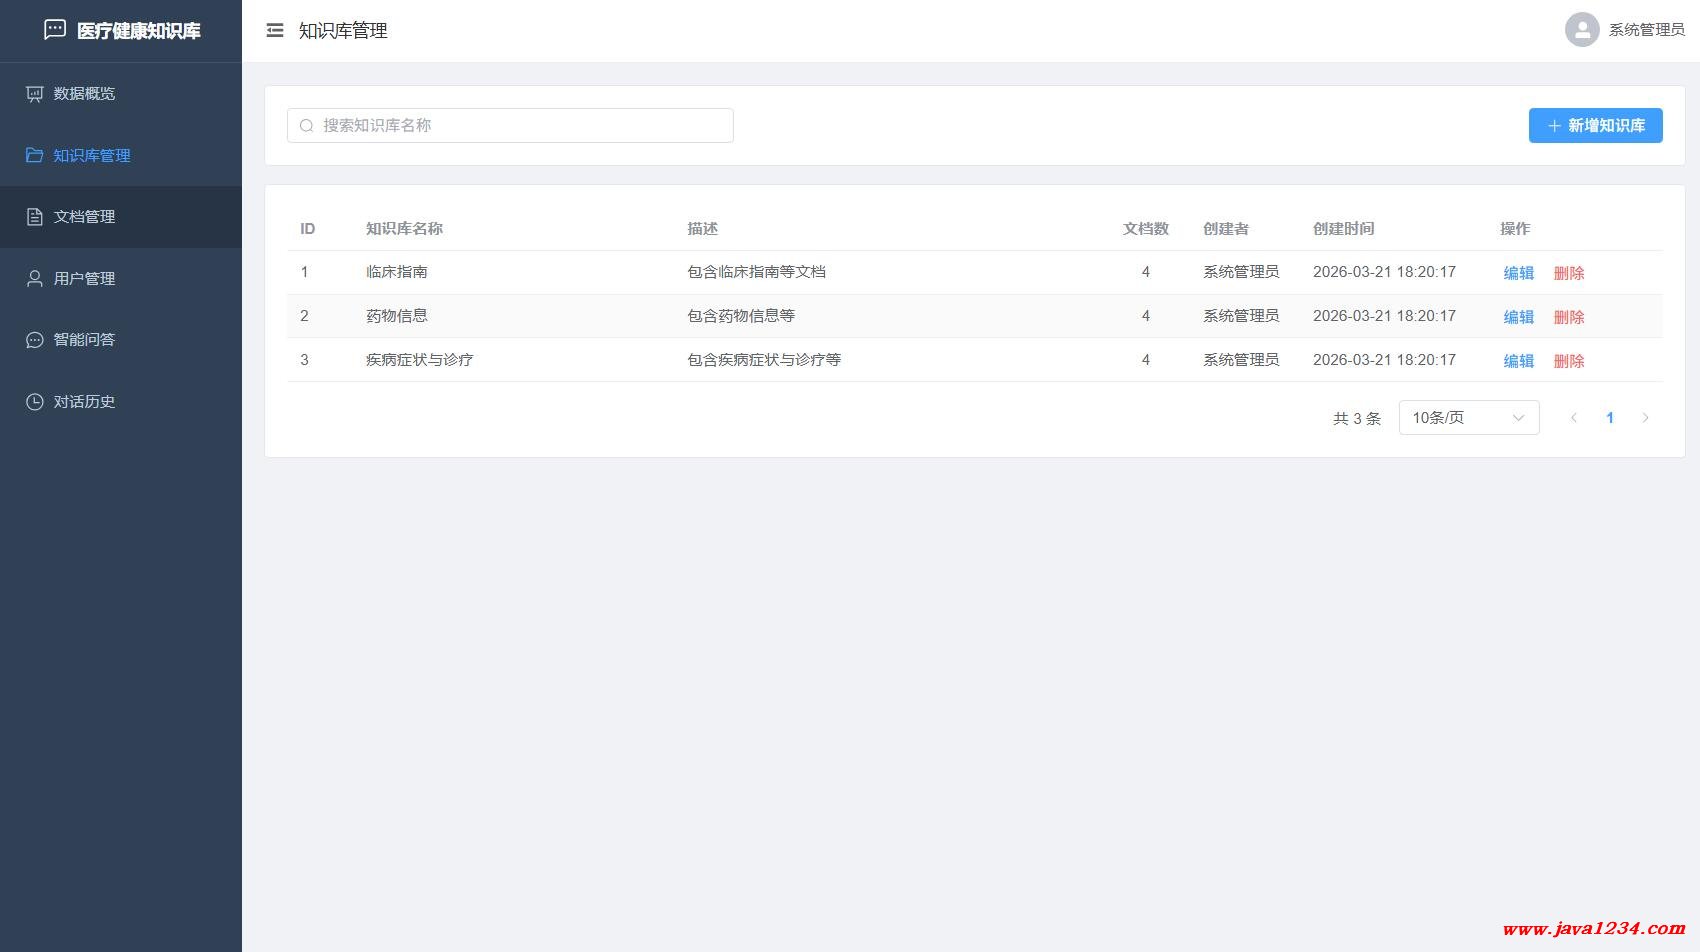1700x952 pixels.
Task: Go to previous page arrow
Action: click(x=1574, y=418)
